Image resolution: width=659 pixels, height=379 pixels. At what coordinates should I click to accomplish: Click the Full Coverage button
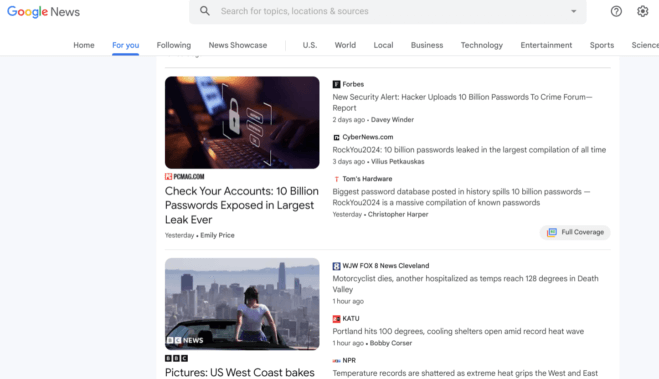575,232
